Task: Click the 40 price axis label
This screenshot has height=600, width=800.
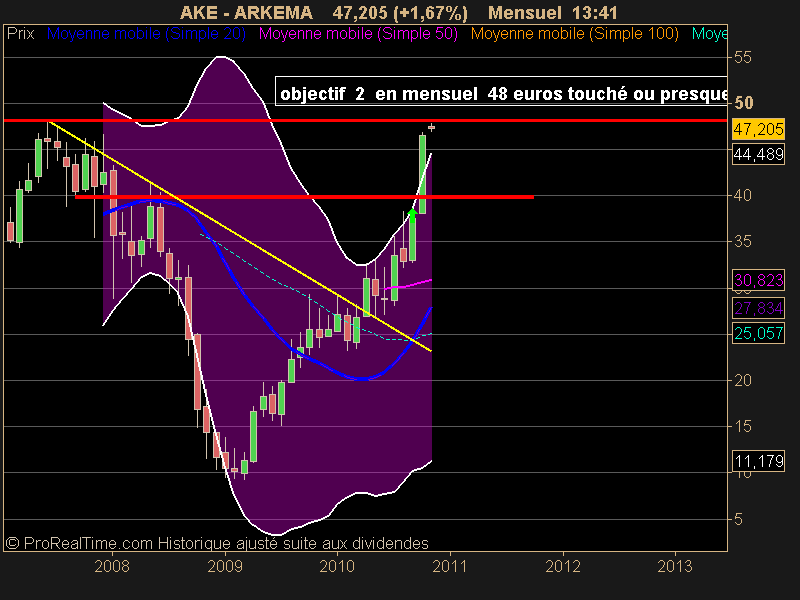Action: coord(743,195)
